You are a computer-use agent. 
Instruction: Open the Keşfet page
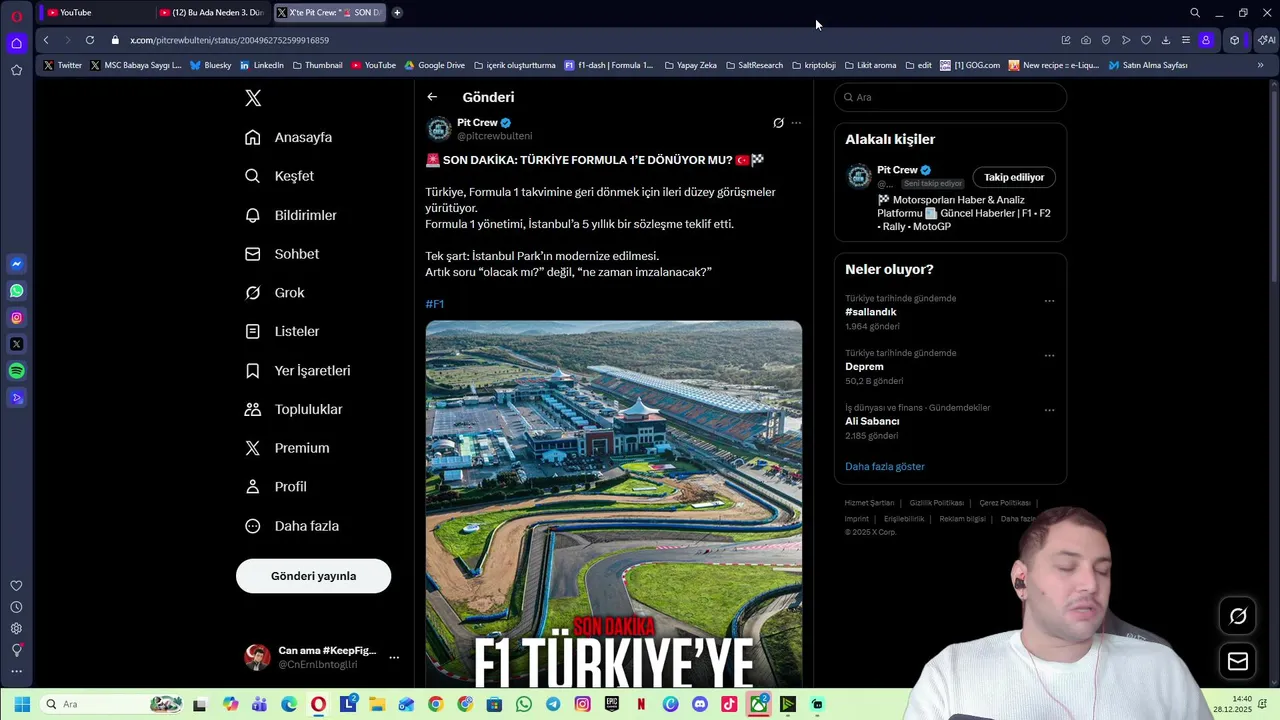[x=279, y=176]
